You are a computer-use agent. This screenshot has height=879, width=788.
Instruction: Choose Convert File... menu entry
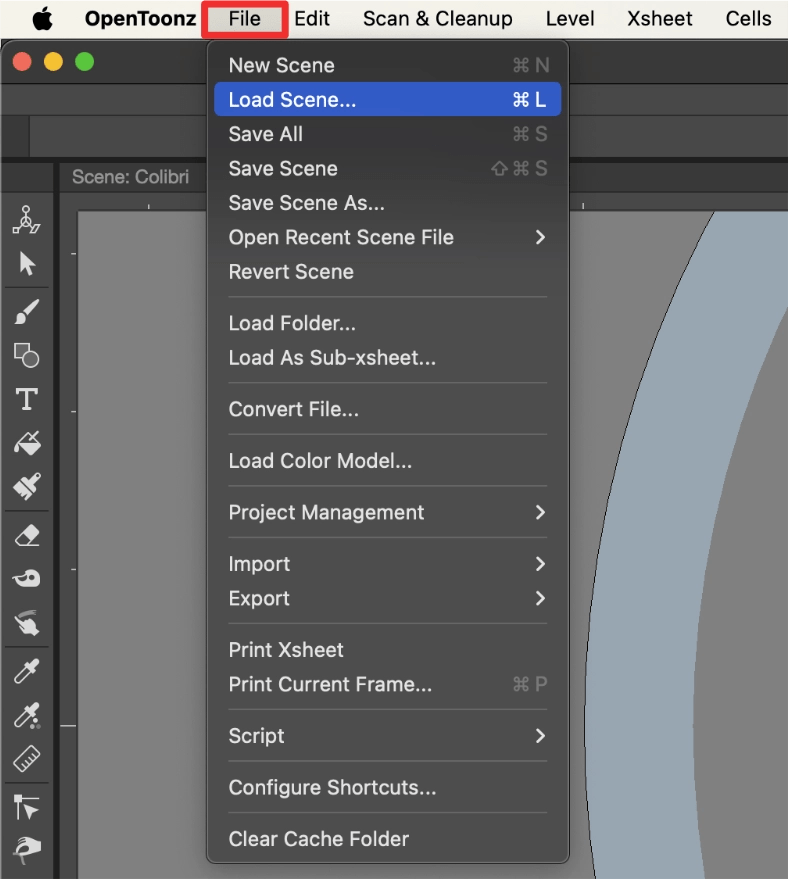tap(387, 409)
